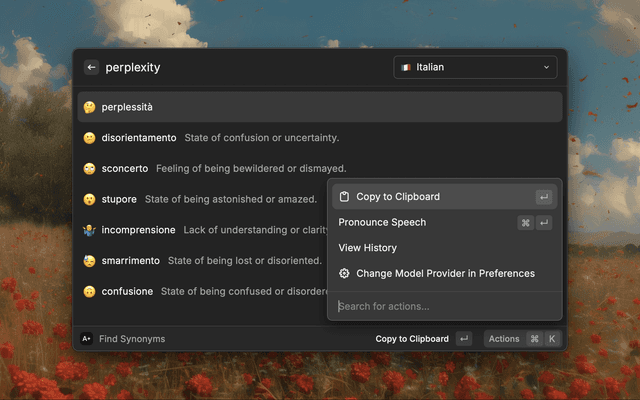Click the Actions button in footer

pos(504,339)
